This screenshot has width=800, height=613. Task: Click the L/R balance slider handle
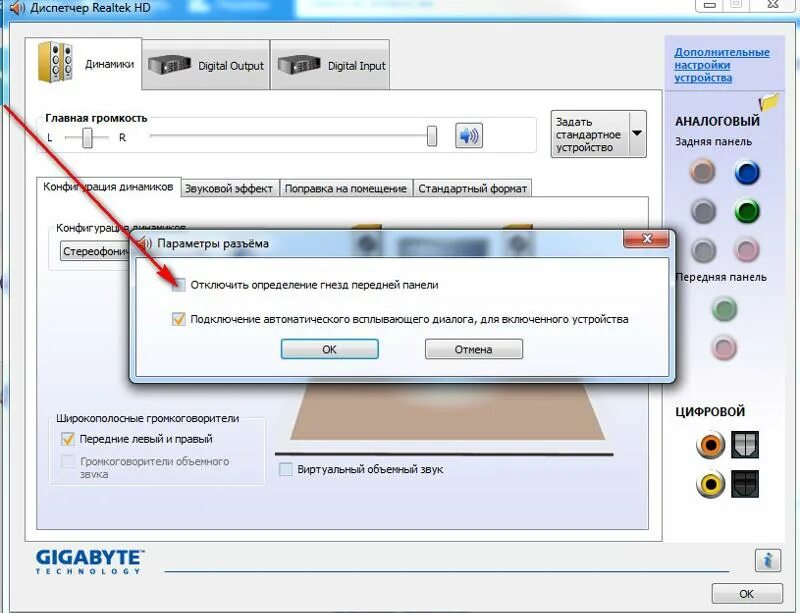coord(87,138)
